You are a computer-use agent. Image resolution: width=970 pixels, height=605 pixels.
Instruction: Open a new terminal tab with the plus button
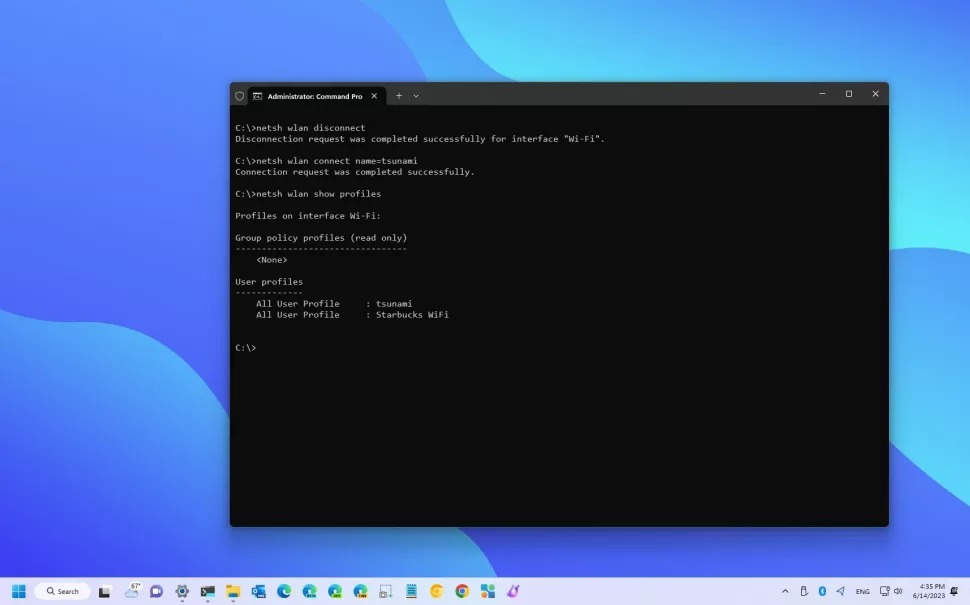click(398, 95)
